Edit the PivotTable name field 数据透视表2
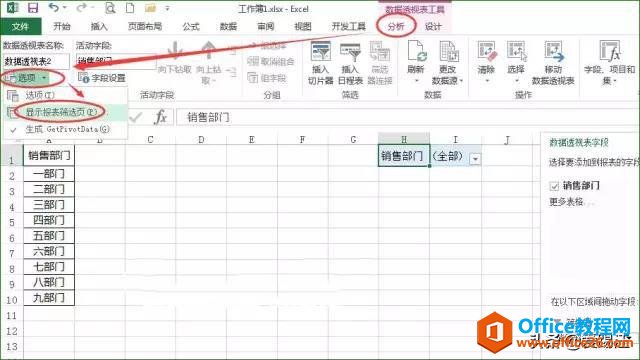The width and height of the screenshot is (640, 360). point(36,62)
